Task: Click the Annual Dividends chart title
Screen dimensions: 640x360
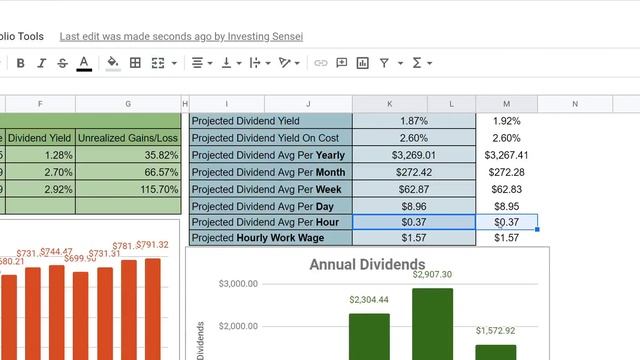Action: coord(367,264)
